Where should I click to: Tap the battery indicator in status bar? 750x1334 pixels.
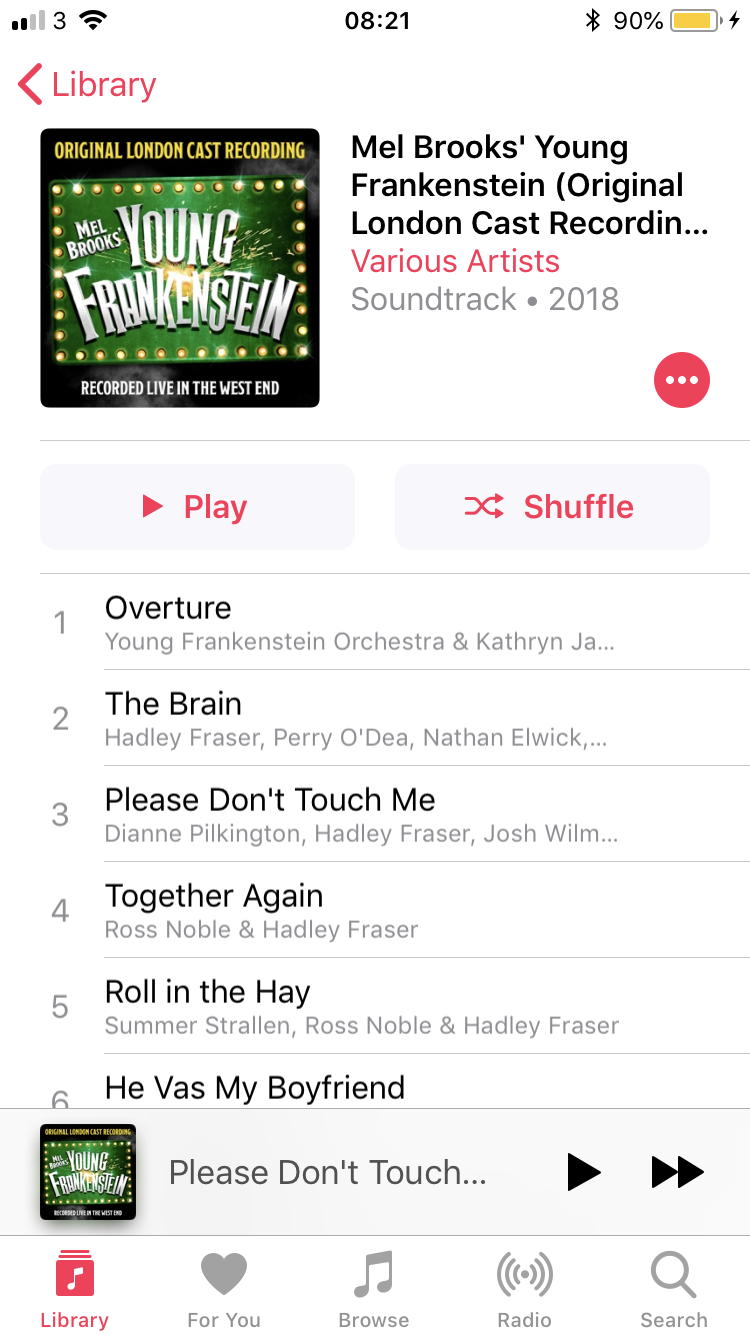(x=694, y=20)
